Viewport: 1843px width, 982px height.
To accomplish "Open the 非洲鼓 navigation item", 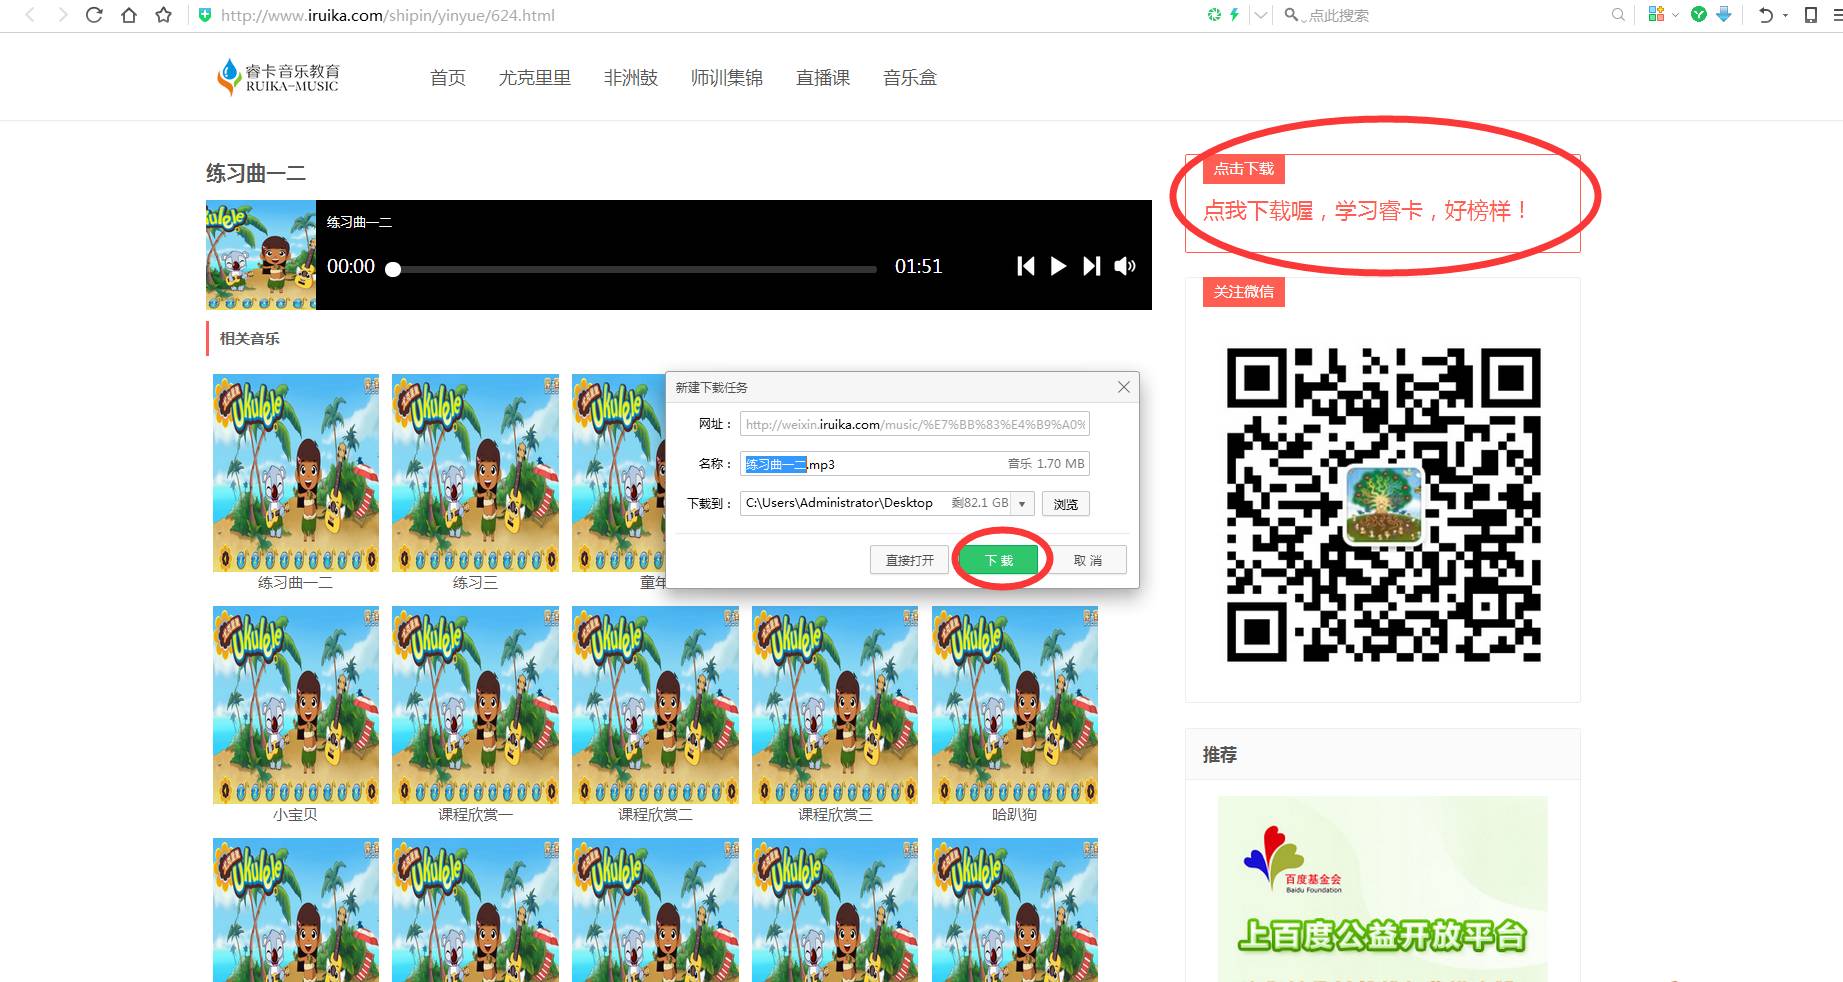I will pos(631,77).
